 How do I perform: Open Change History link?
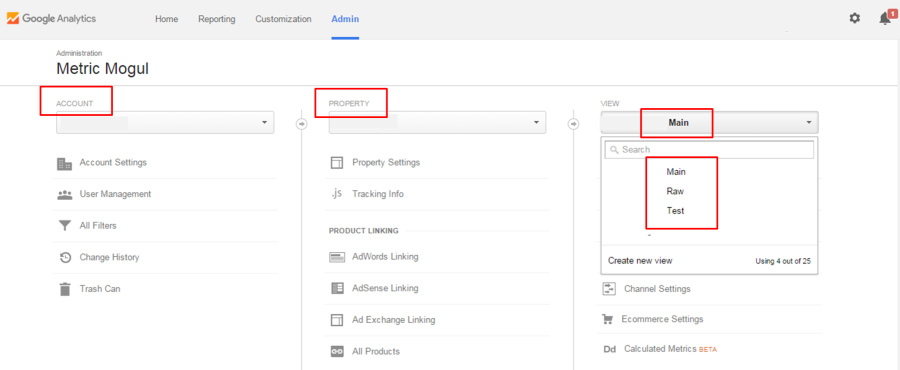click(110, 257)
